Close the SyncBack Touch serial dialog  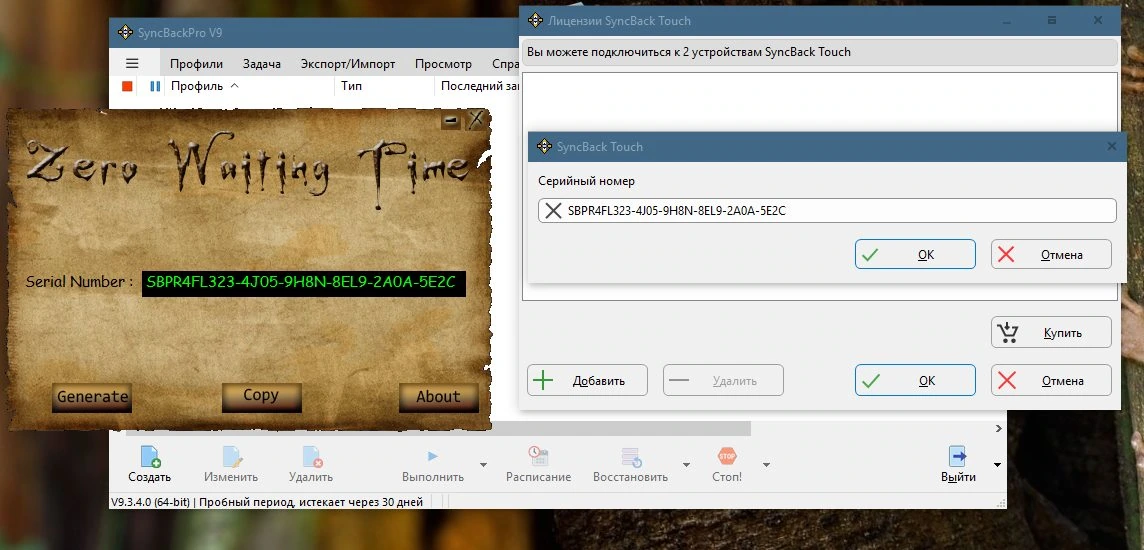pyautogui.click(x=1112, y=147)
